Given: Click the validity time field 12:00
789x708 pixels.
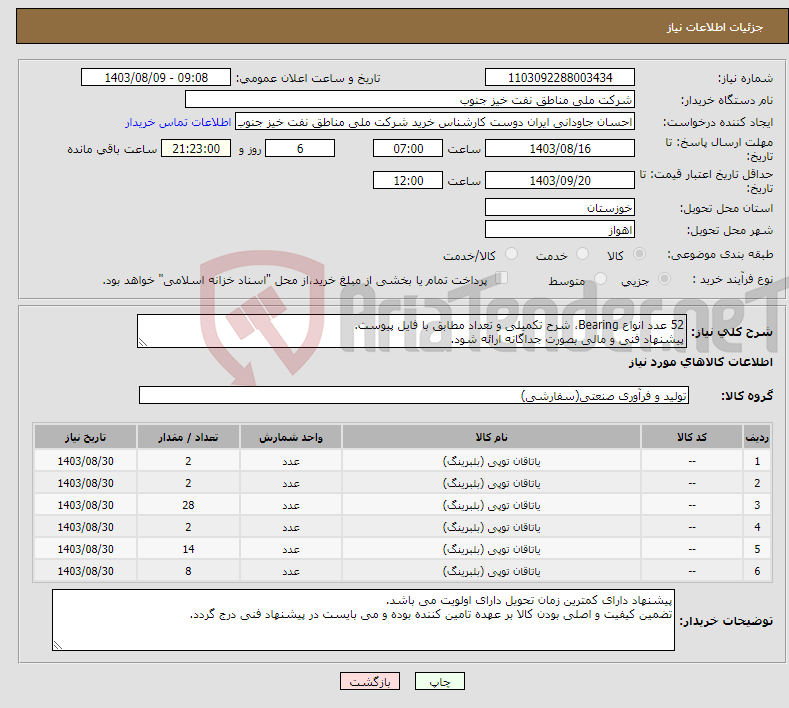Looking at the screenshot, I should (x=408, y=180).
